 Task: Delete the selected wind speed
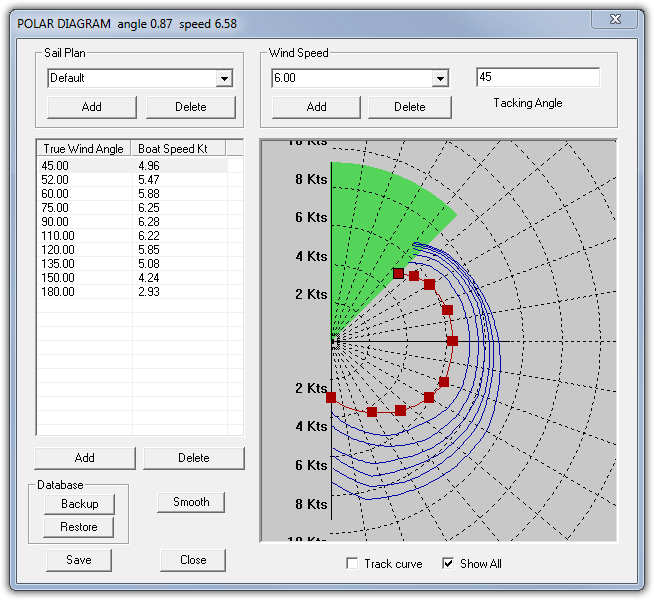(x=410, y=107)
